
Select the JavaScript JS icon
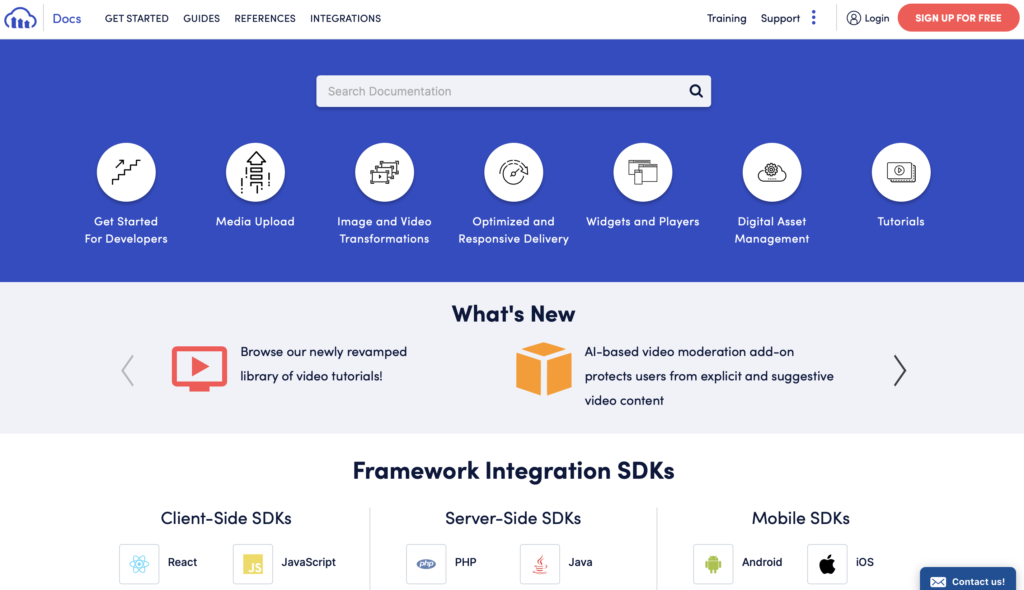tap(253, 563)
